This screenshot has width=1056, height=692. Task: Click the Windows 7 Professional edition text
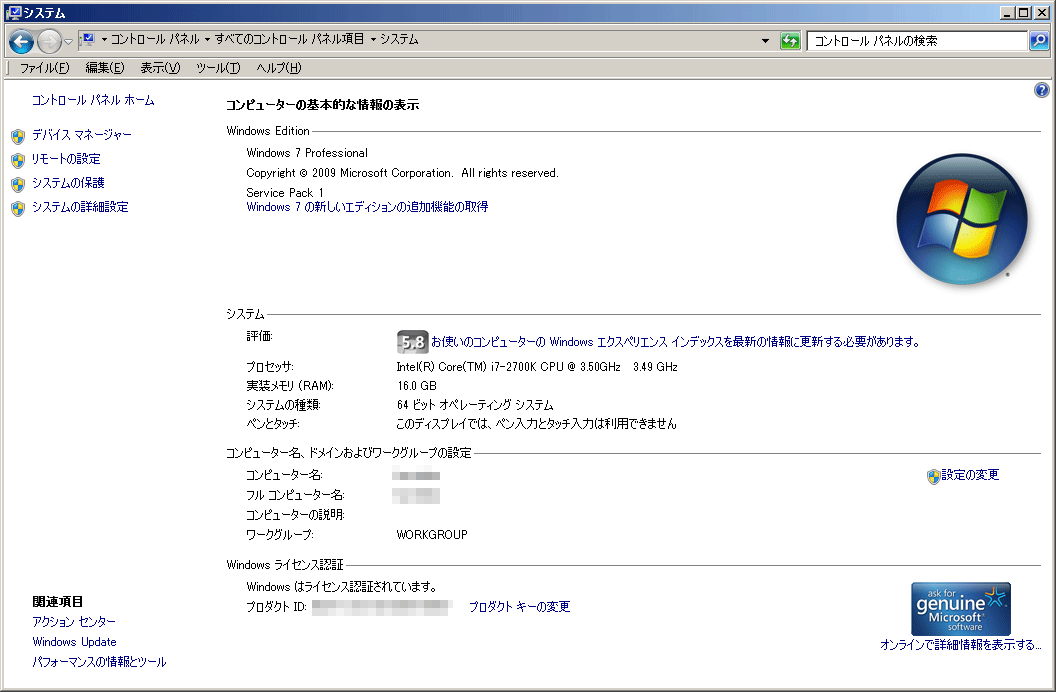tap(307, 153)
